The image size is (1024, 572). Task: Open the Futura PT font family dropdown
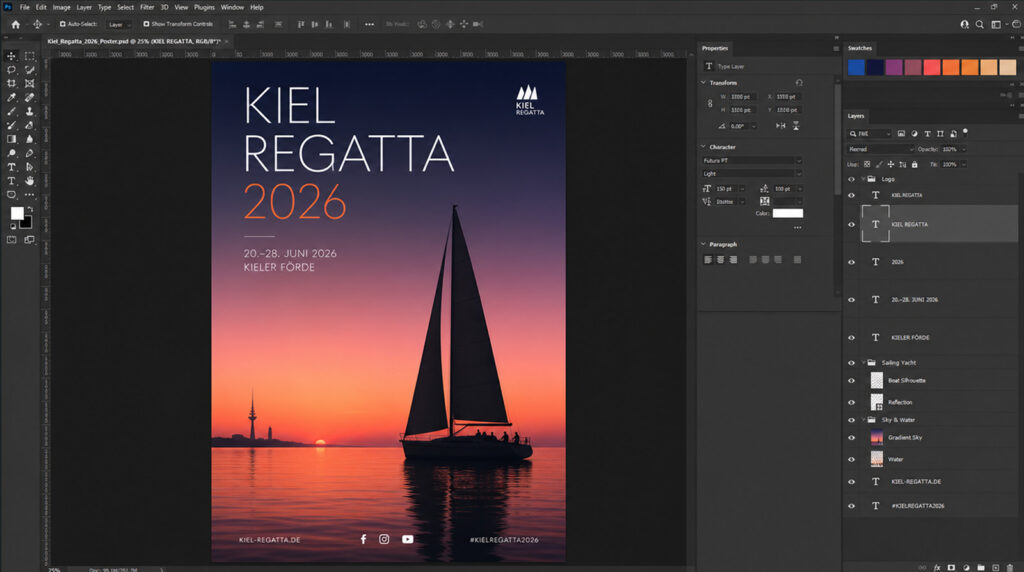752,160
